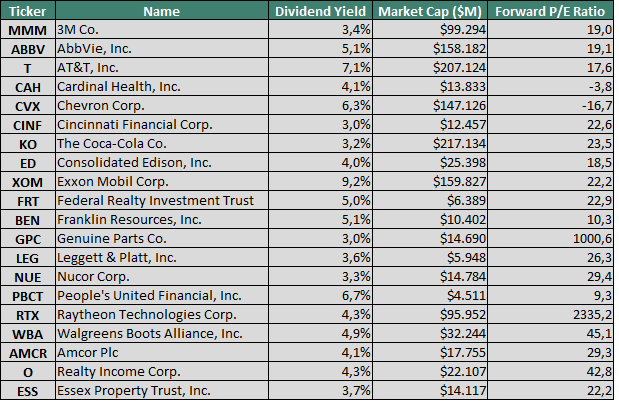Image resolution: width=619 pixels, height=404 pixels.
Task: Select the ESS ticker cell
Action: click(x=28, y=390)
